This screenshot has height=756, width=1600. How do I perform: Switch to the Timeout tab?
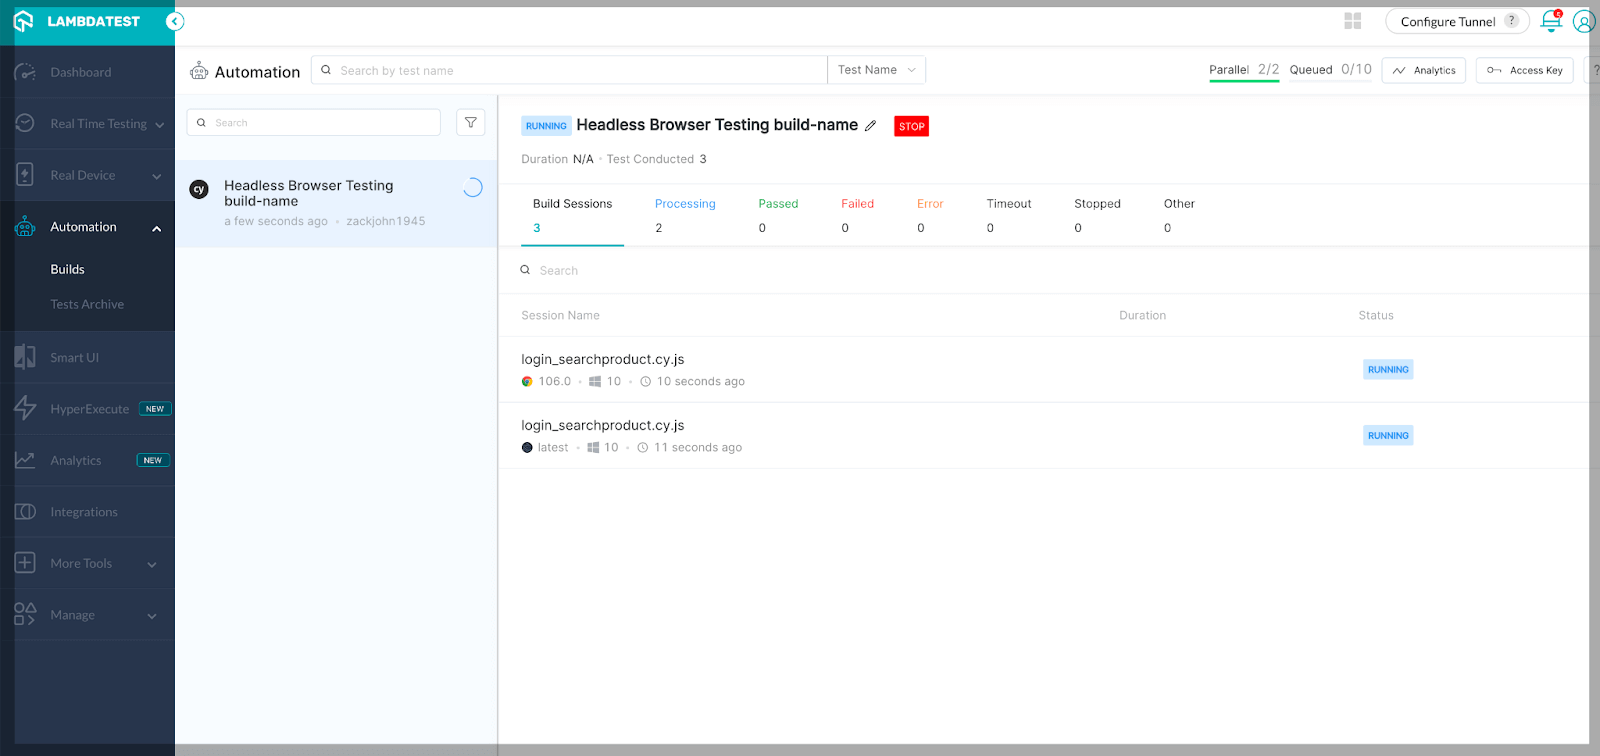[x=1009, y=215]
